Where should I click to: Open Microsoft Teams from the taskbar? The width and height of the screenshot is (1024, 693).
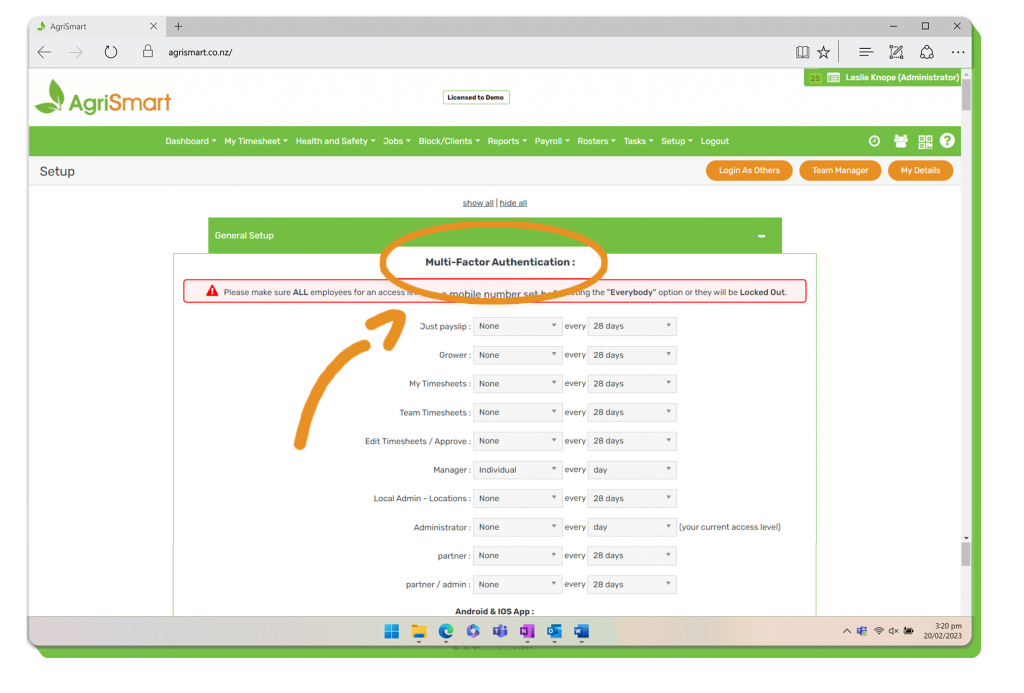coord(499,631)
